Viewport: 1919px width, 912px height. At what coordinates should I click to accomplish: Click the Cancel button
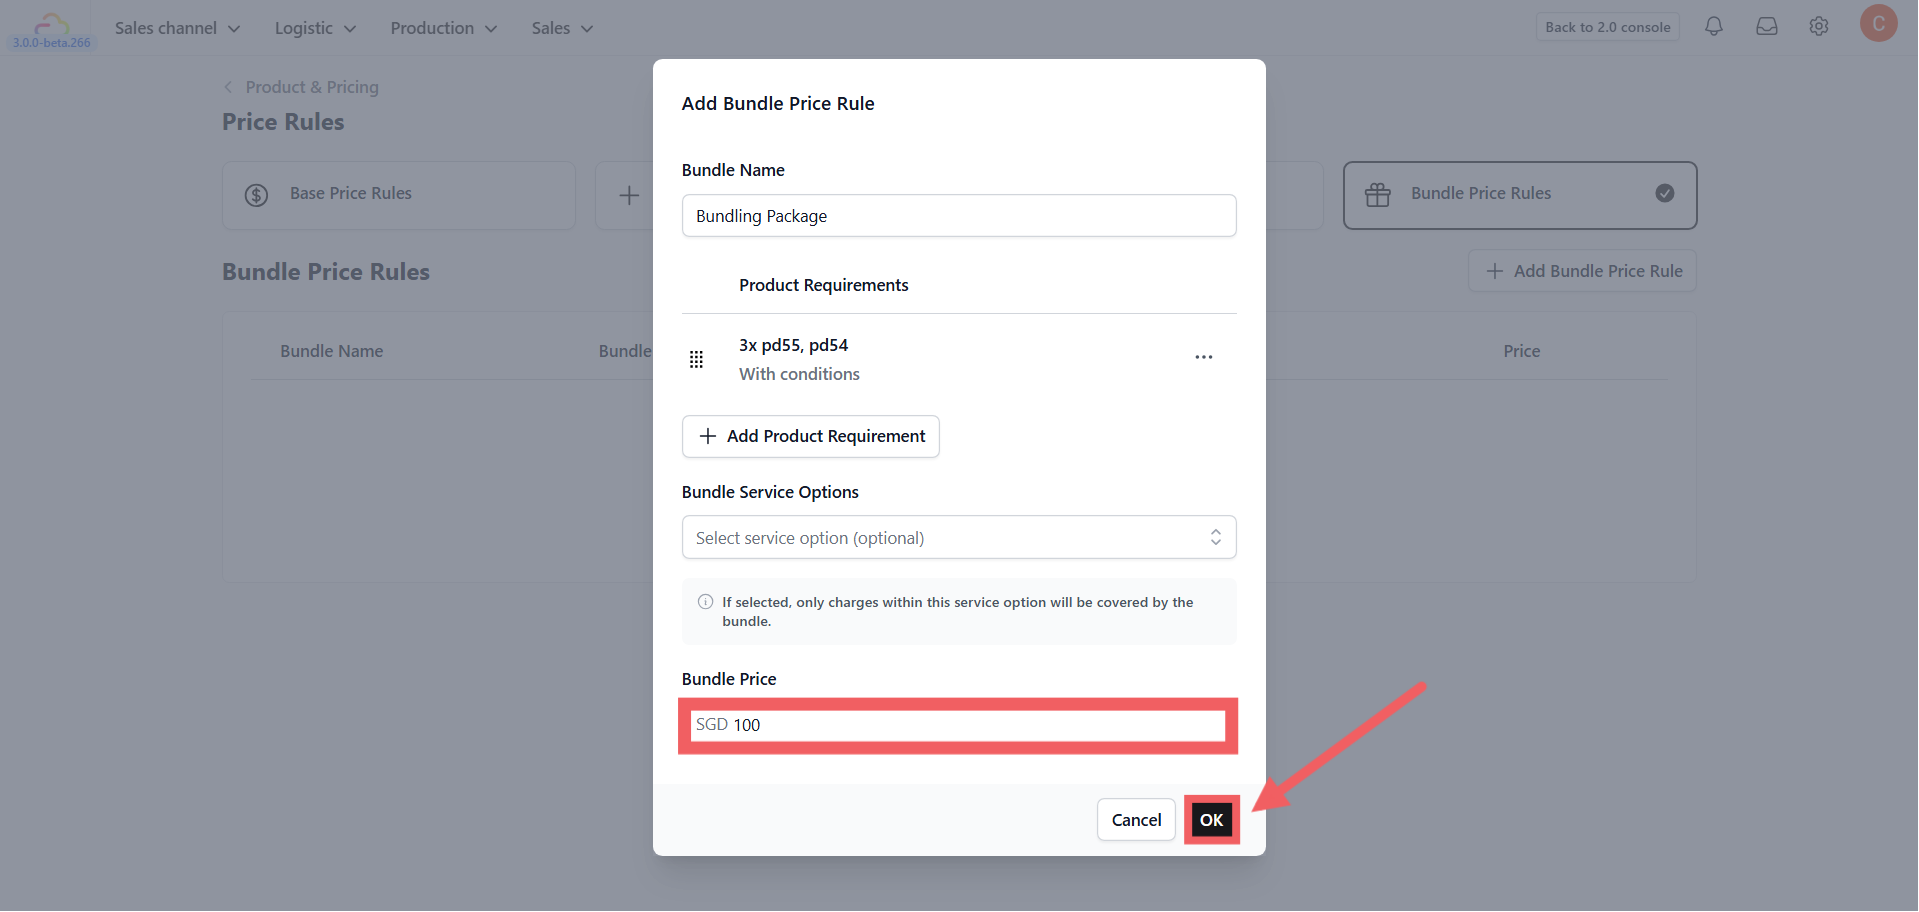[1136, 820]
